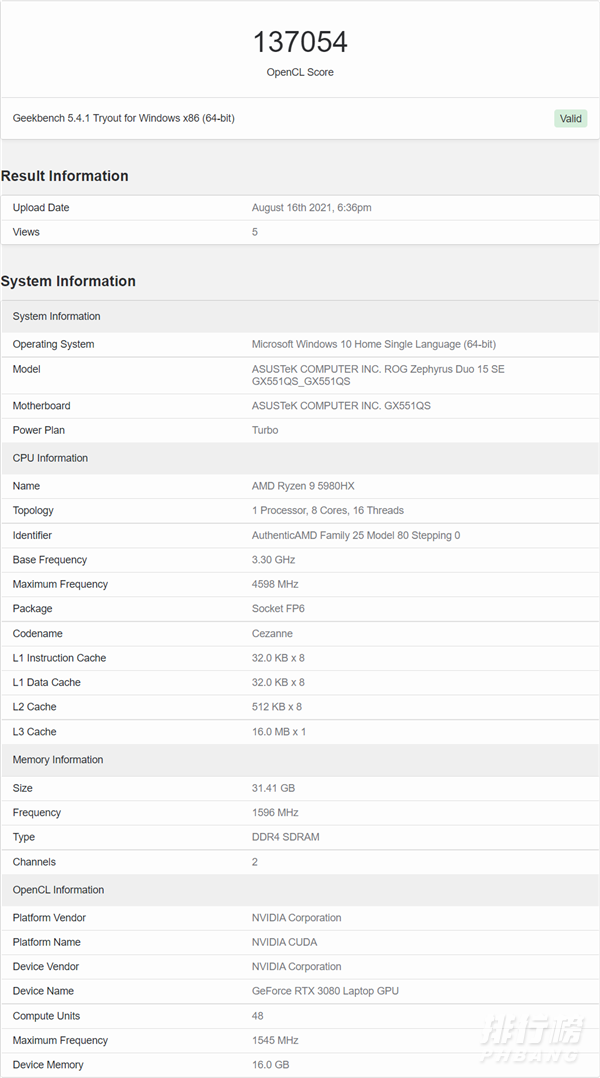Click the OpenCL Information section header

(300, 890)
